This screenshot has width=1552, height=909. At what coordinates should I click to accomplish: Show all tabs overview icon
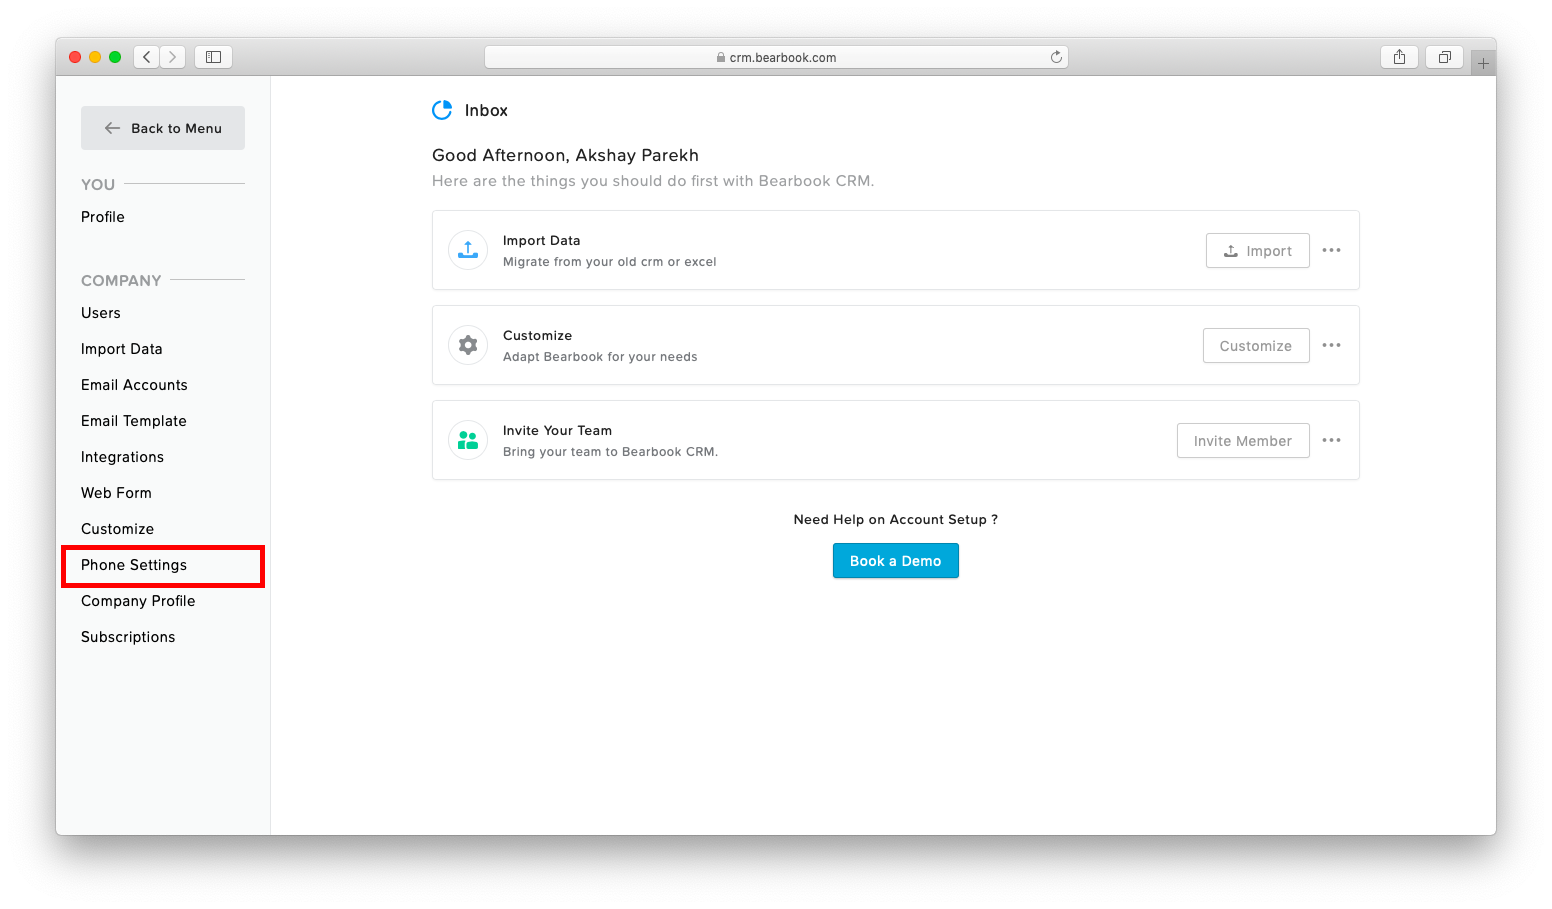[x=1444, y=57]
